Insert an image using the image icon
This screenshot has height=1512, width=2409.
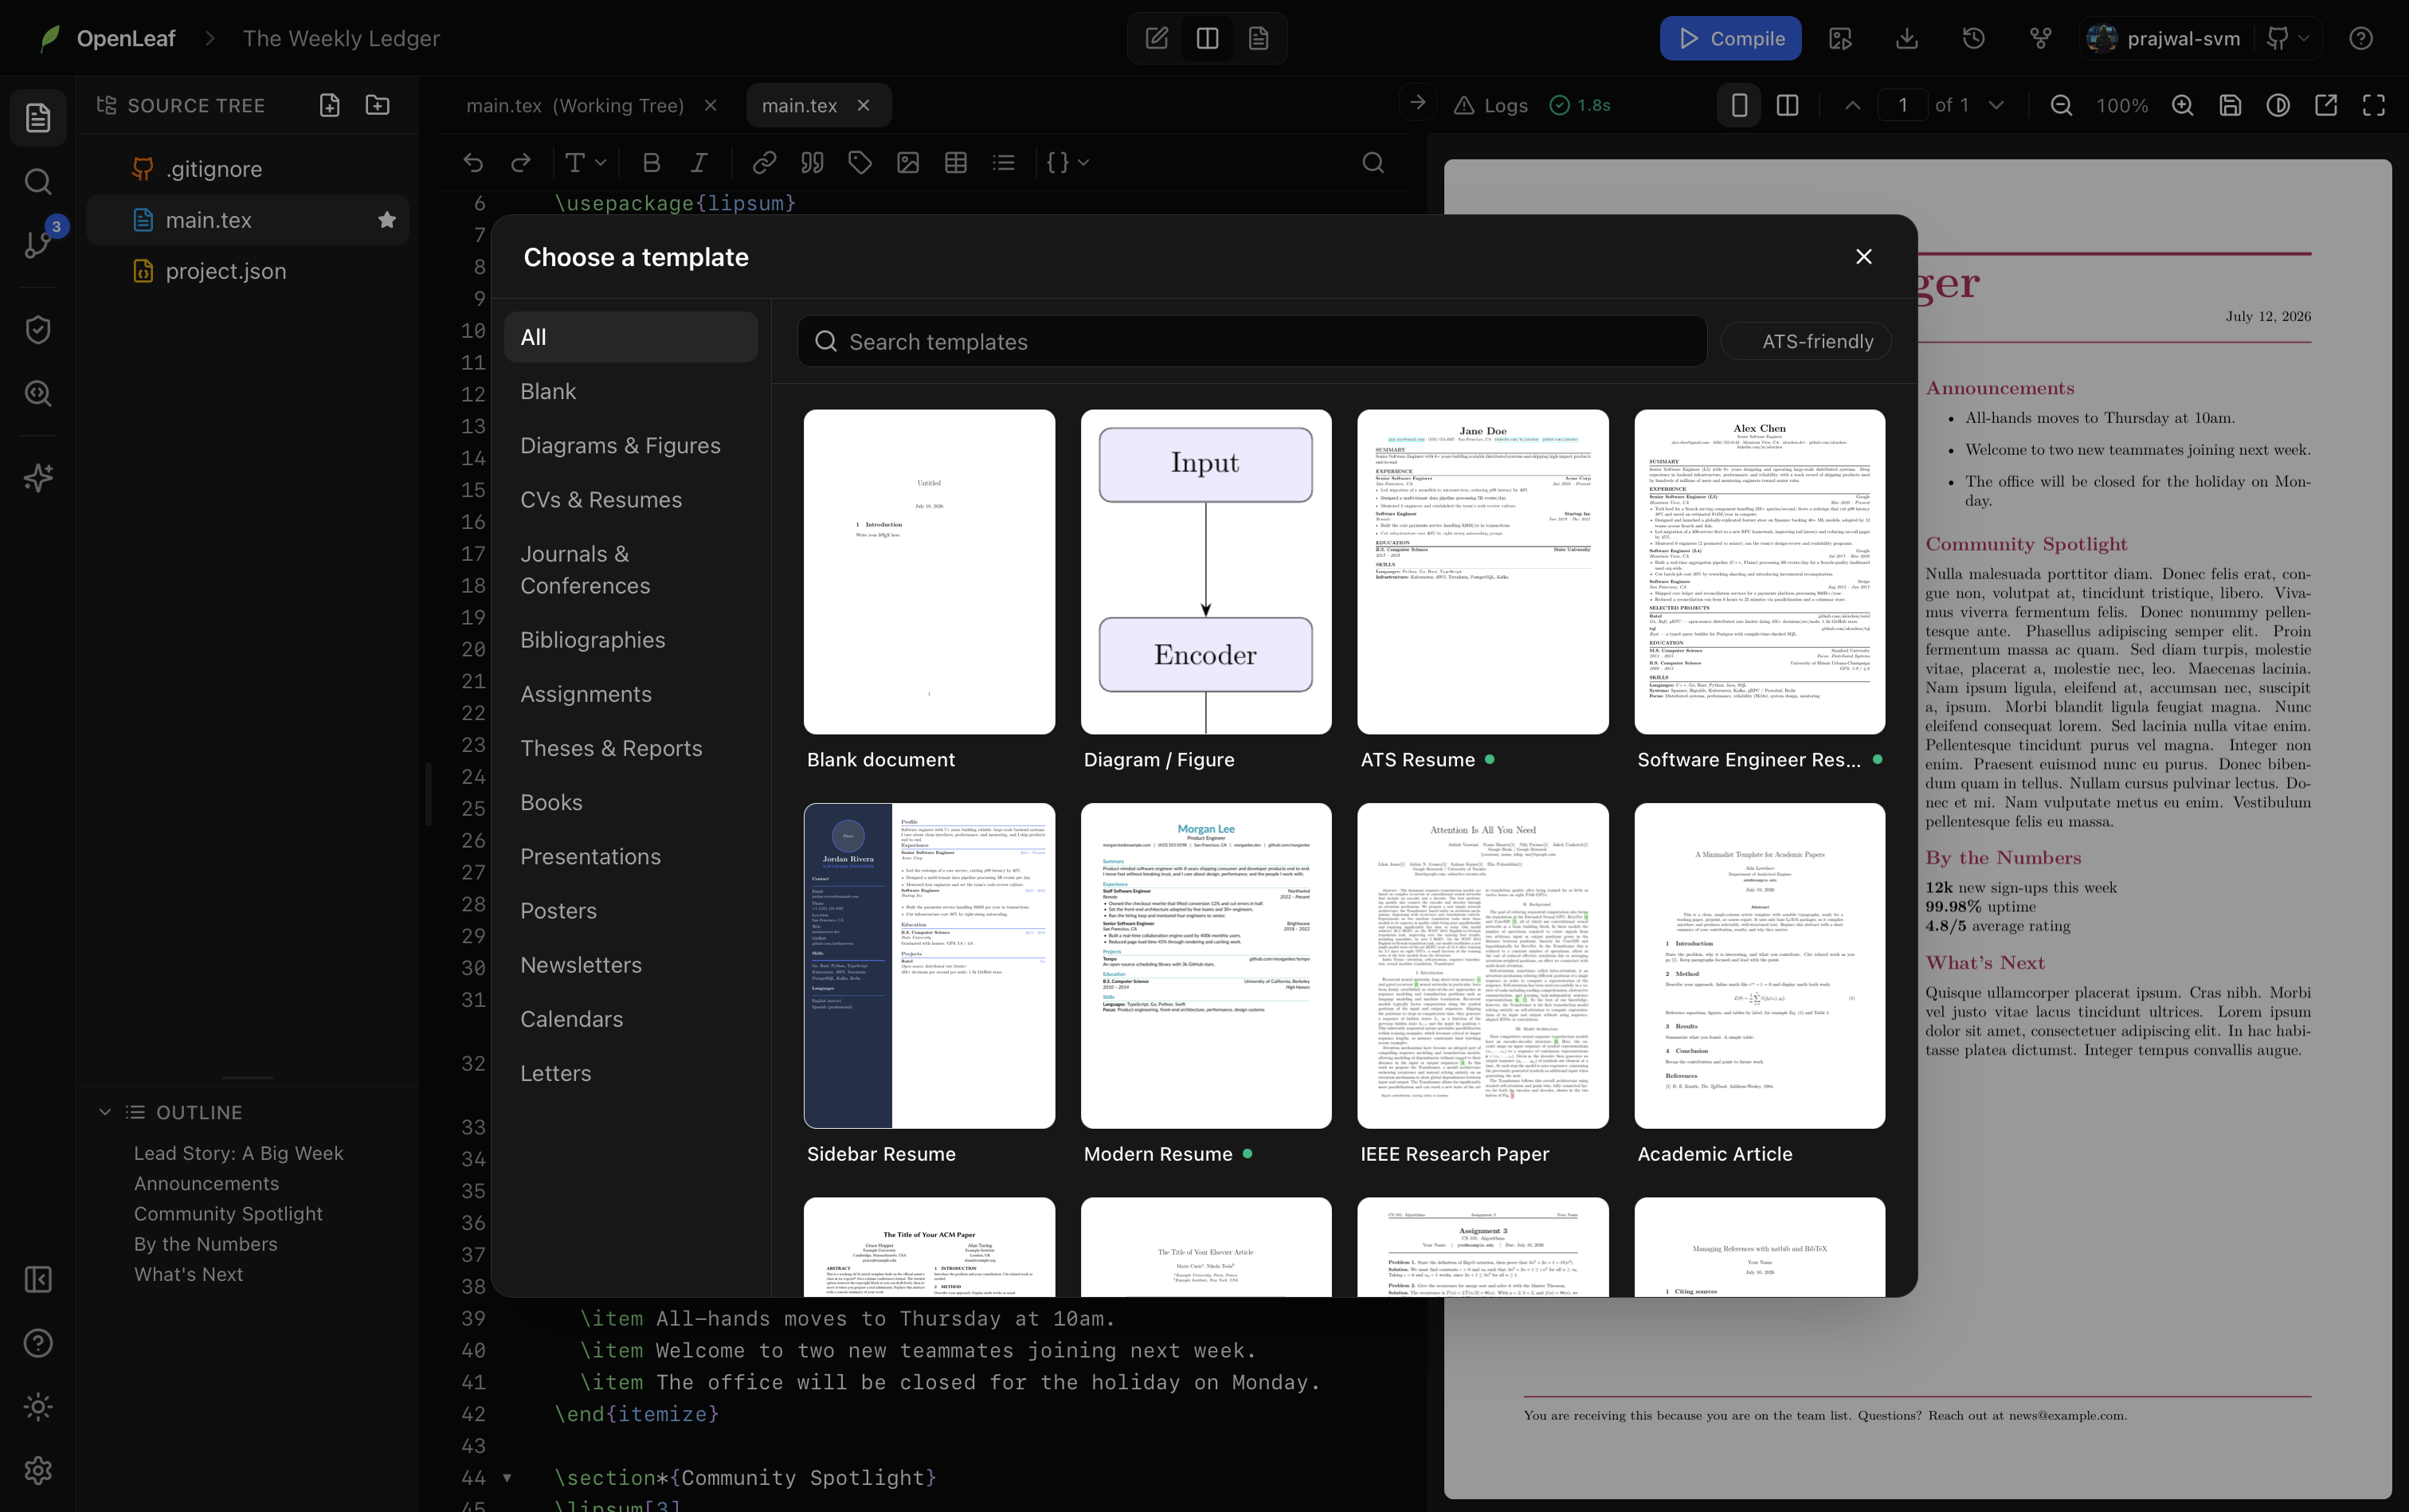(908, 162)
